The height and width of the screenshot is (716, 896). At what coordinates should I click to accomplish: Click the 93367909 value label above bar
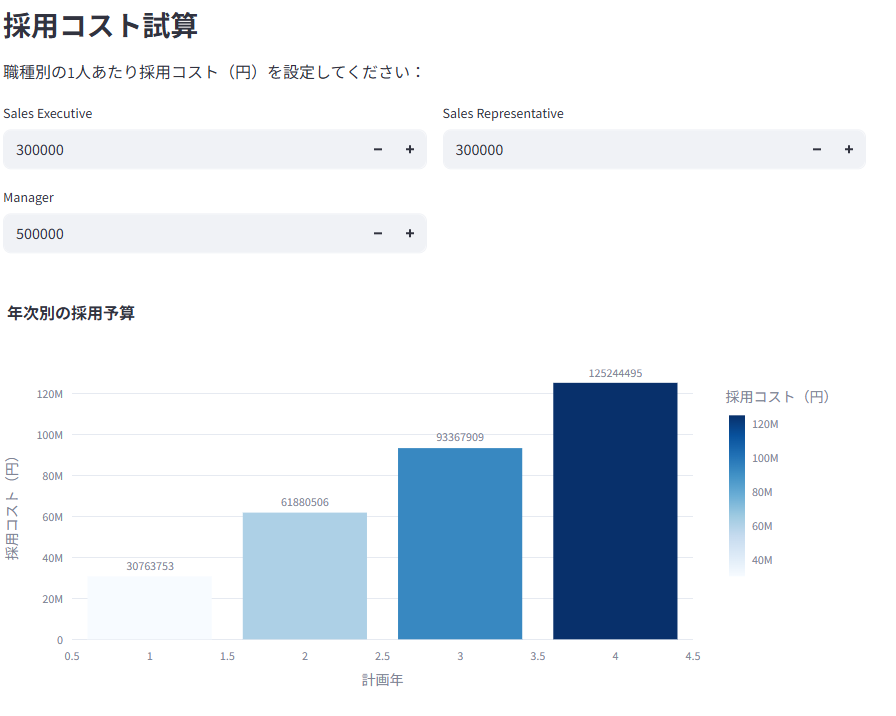pos(460,437)
